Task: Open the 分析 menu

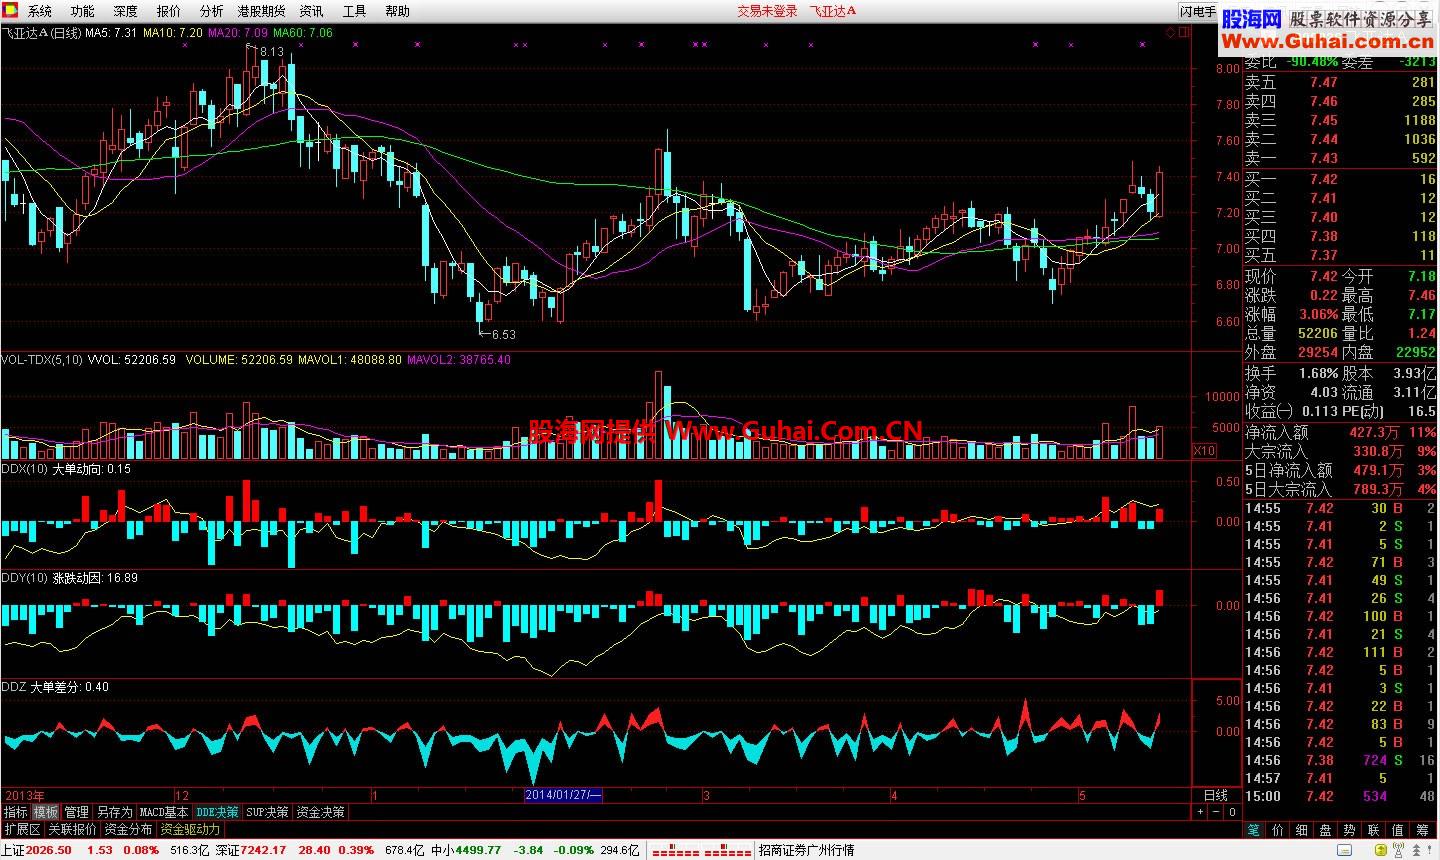Action: pyautogui.click(x=211, y=11)
